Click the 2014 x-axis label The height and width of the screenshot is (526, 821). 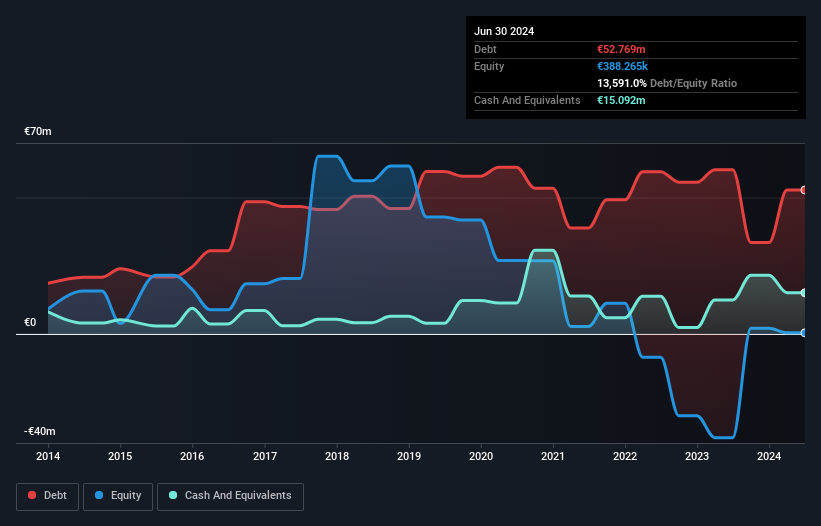point(48,456)
